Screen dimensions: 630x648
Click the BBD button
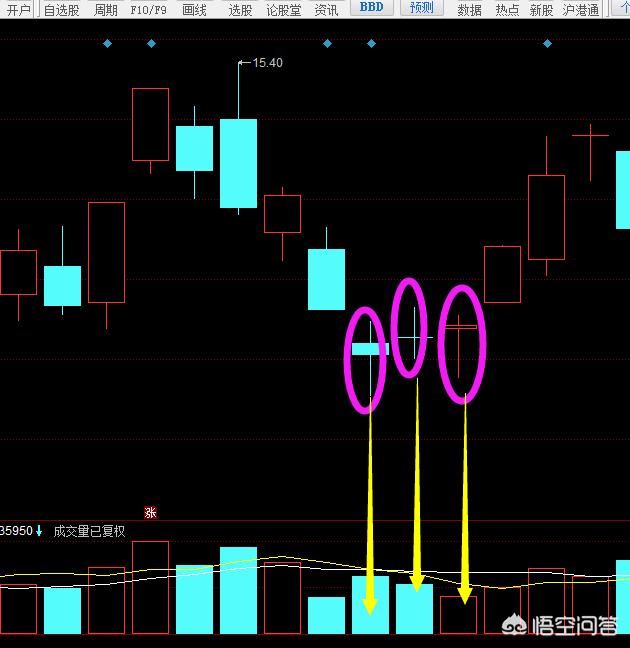click(371, 7)
